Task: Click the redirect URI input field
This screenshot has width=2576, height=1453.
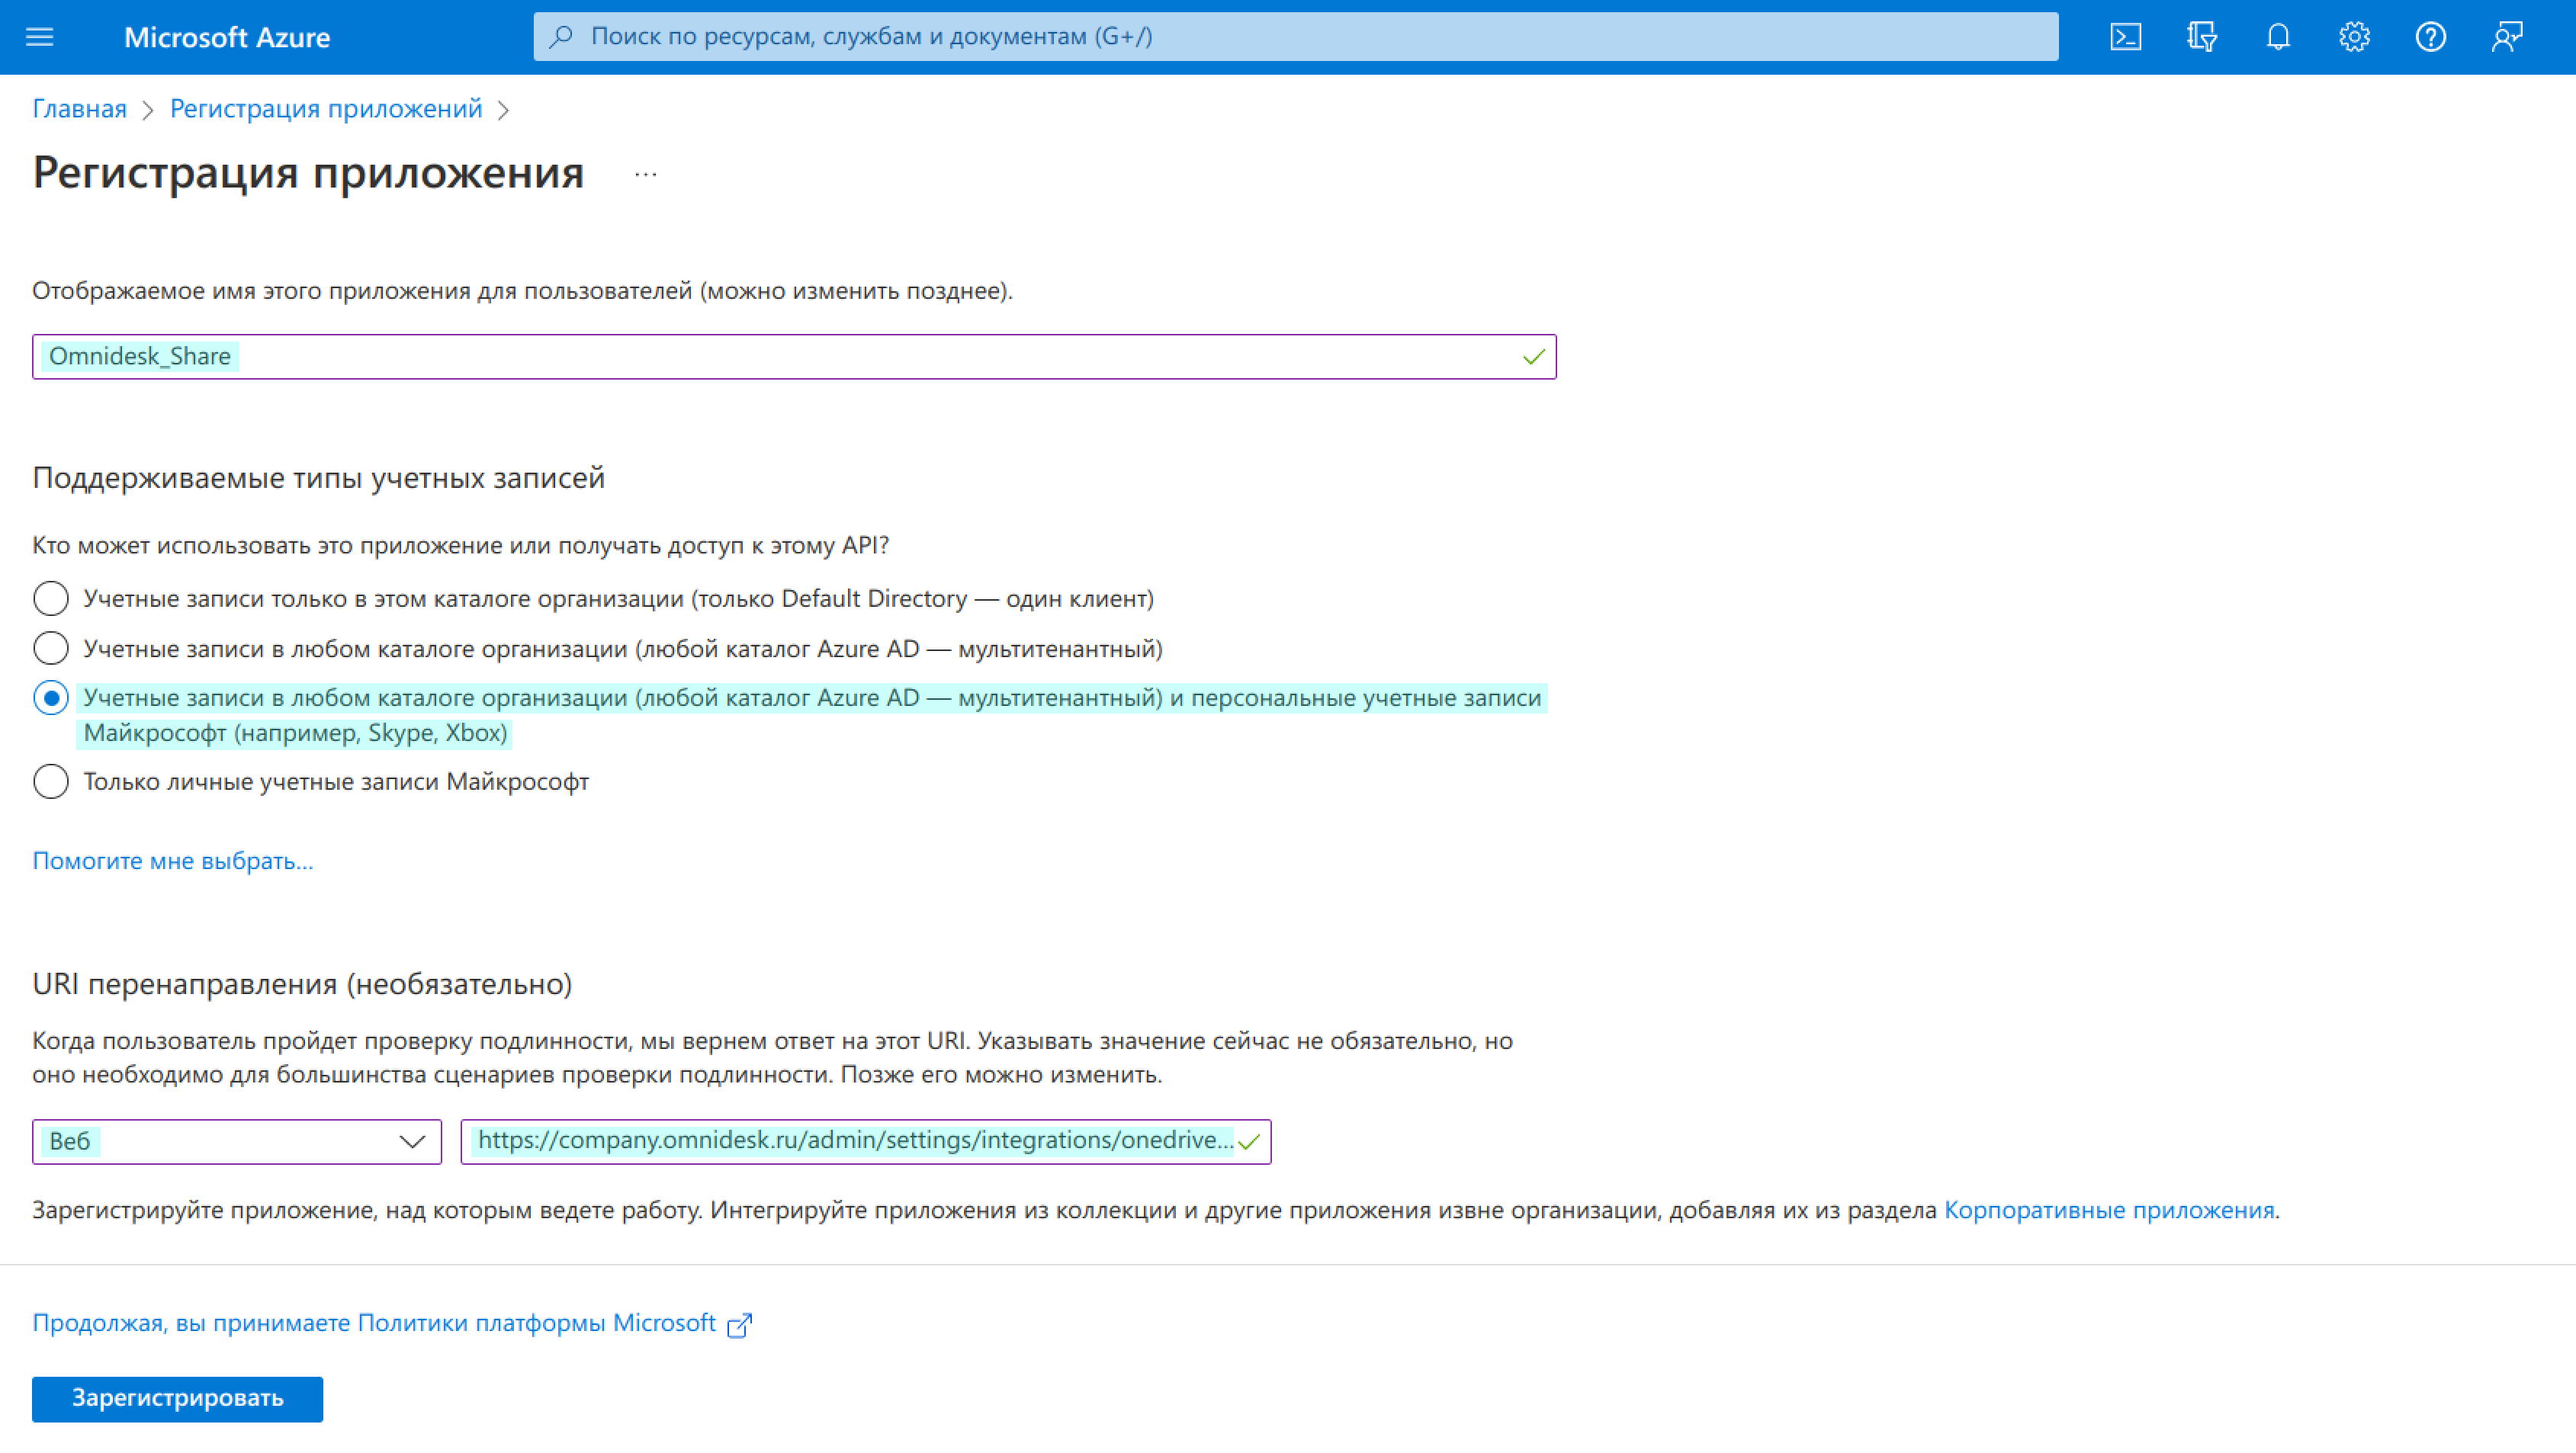Action: [866, 1141]
